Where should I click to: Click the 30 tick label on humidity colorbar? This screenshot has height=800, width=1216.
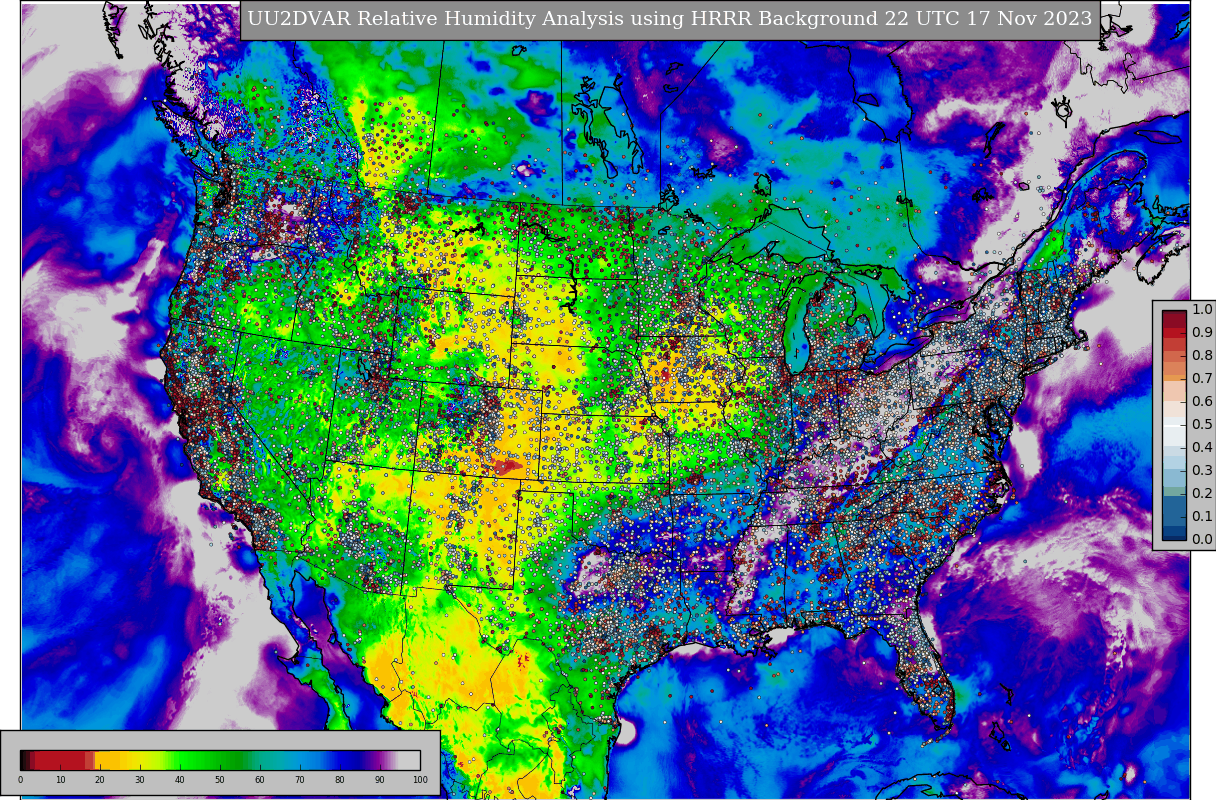point(140,780)
